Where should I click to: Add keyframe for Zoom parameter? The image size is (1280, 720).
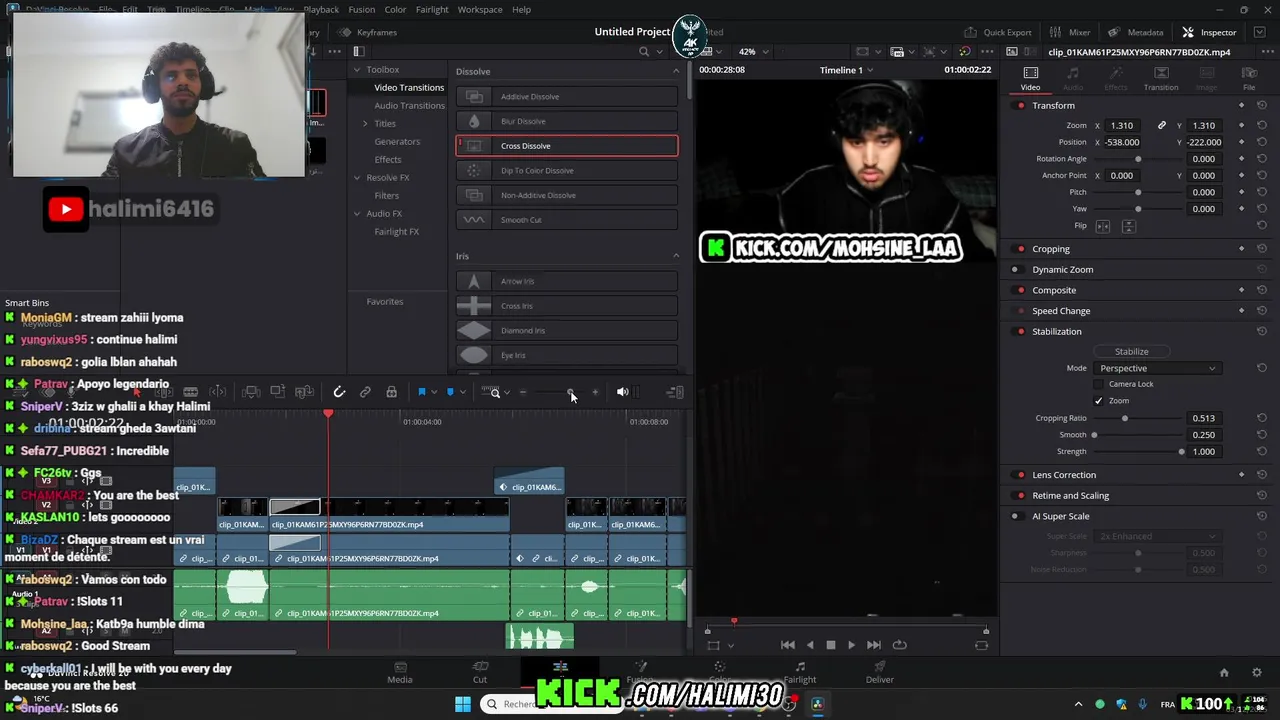point(1242,126)
